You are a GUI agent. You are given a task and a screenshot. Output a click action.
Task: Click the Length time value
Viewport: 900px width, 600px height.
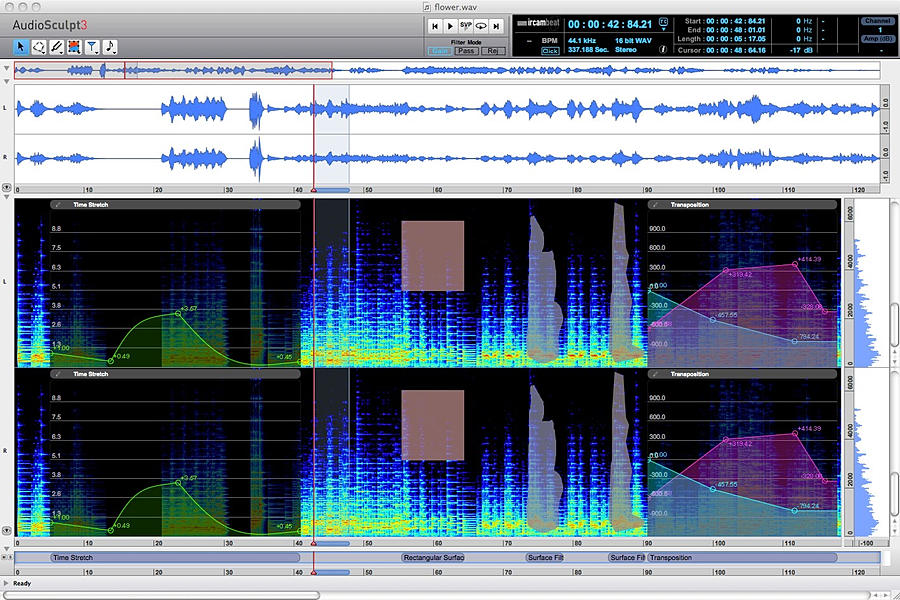pos(735,39)
